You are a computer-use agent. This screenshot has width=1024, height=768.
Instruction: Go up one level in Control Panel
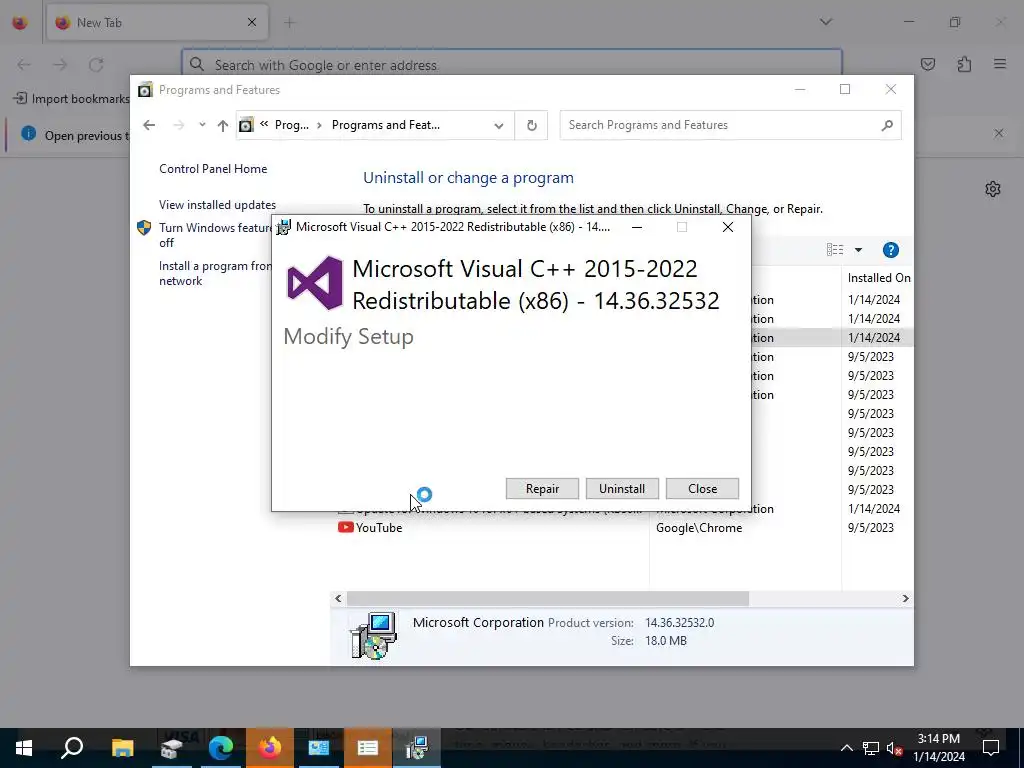coord(223,125)
